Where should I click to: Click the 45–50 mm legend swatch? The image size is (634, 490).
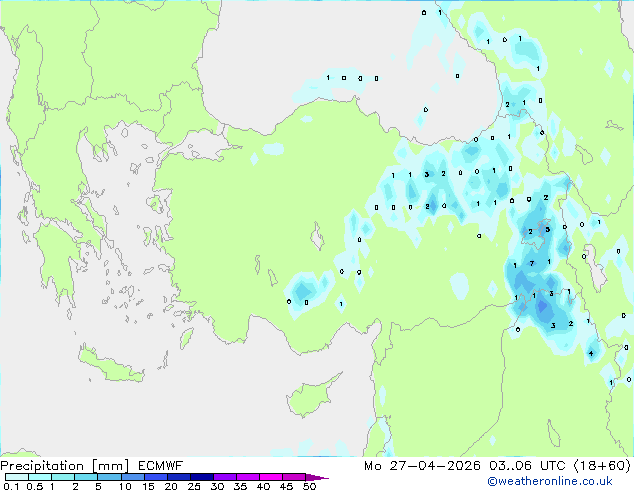point(294,477)
